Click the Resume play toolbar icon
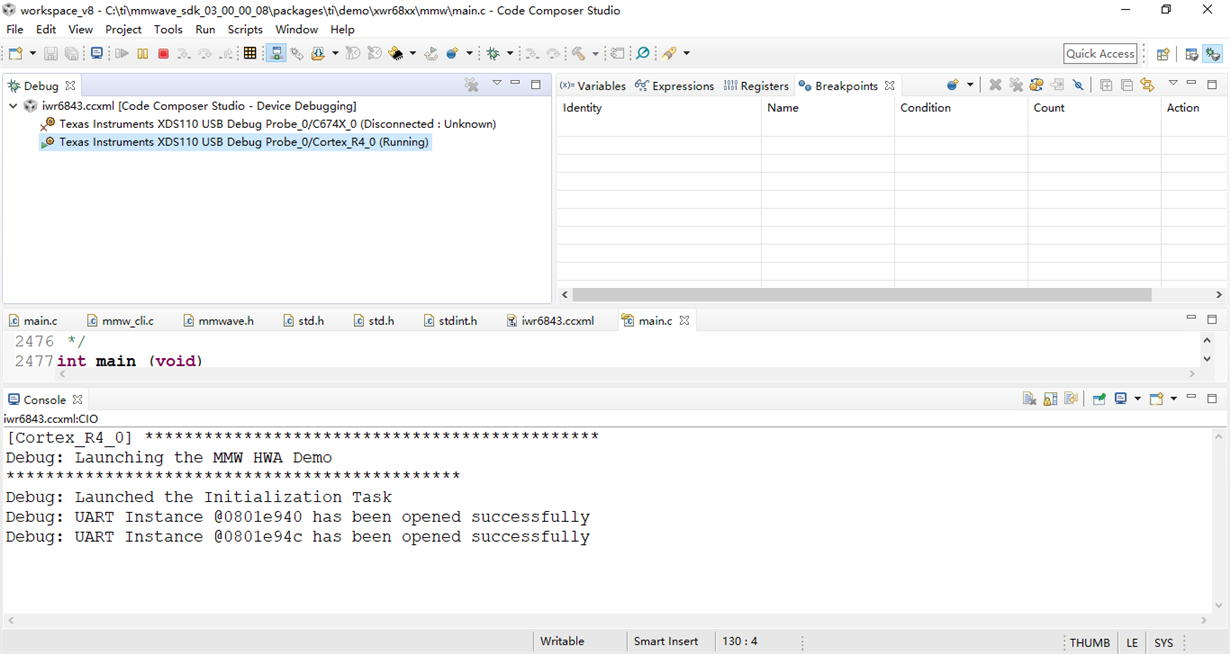Screen dimensions: 1230x654 tap(122, 54)
